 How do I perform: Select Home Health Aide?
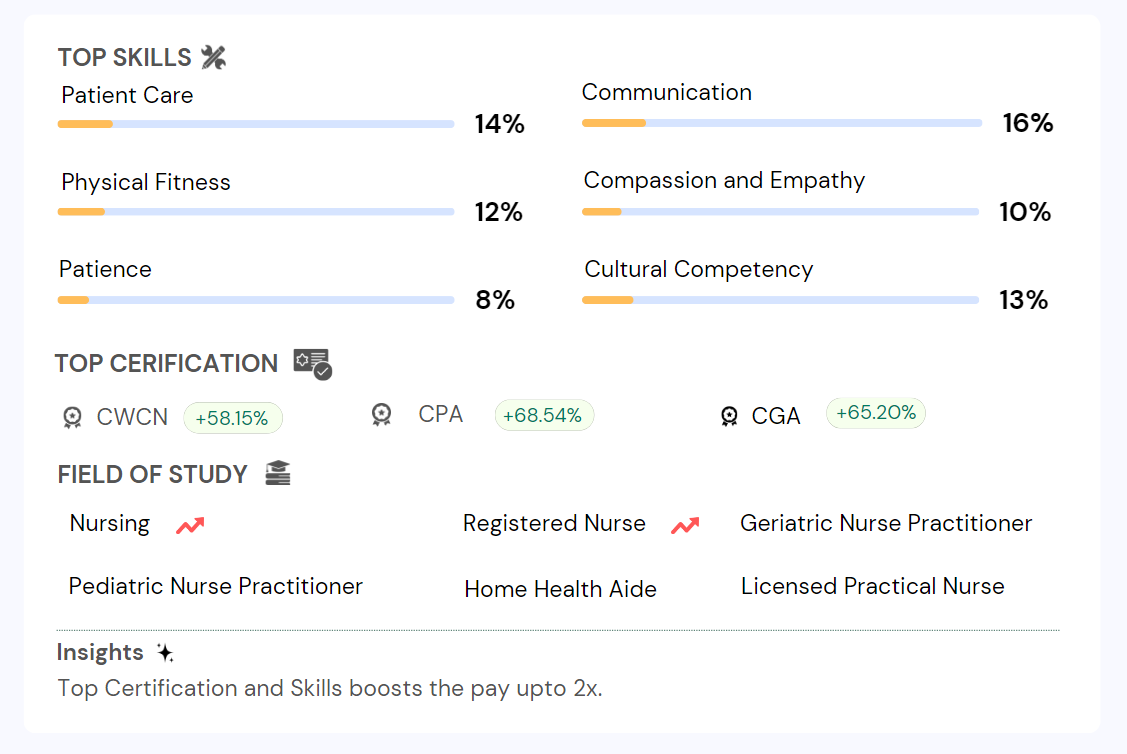coord(560,590)
